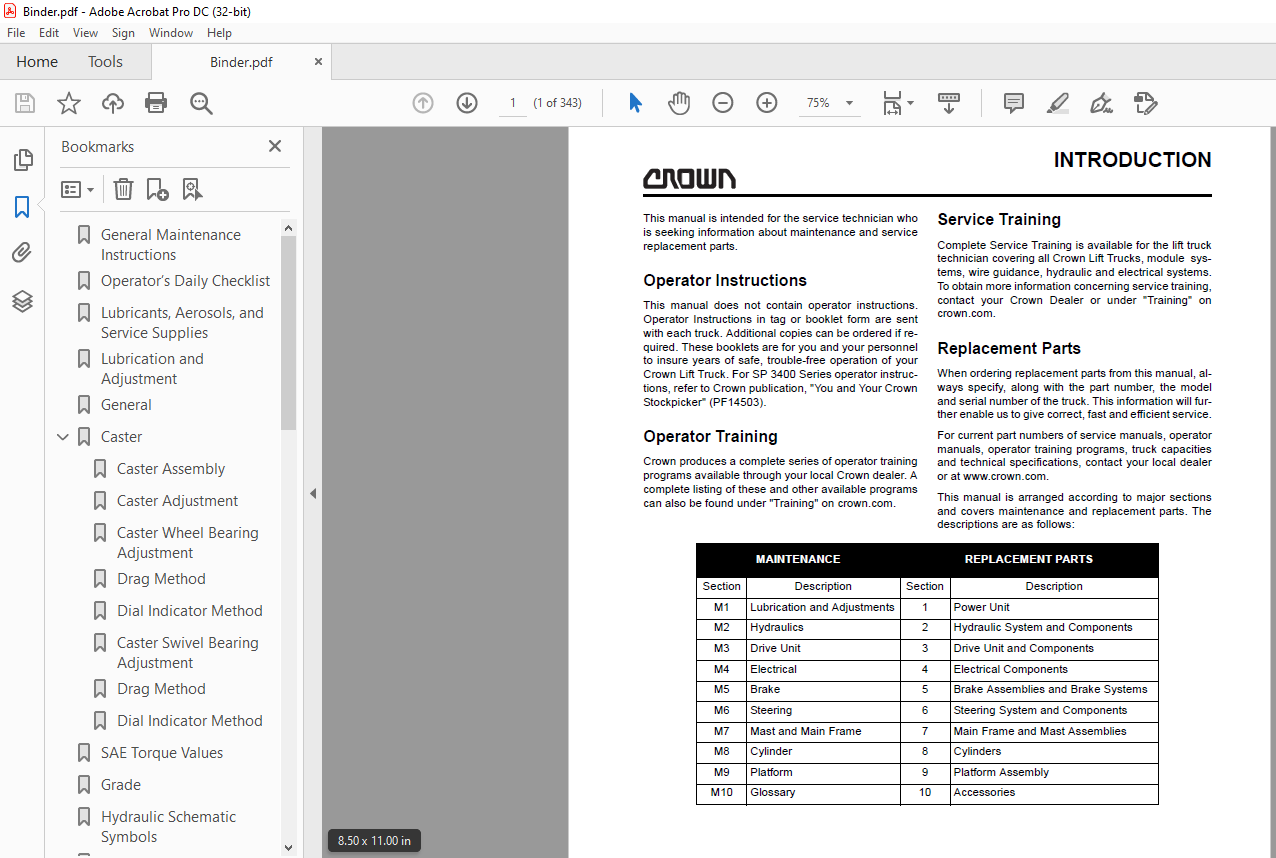Open the Find text magnifier tool
This screenshot has width=1276, height=858.
(x=201, y=103)
